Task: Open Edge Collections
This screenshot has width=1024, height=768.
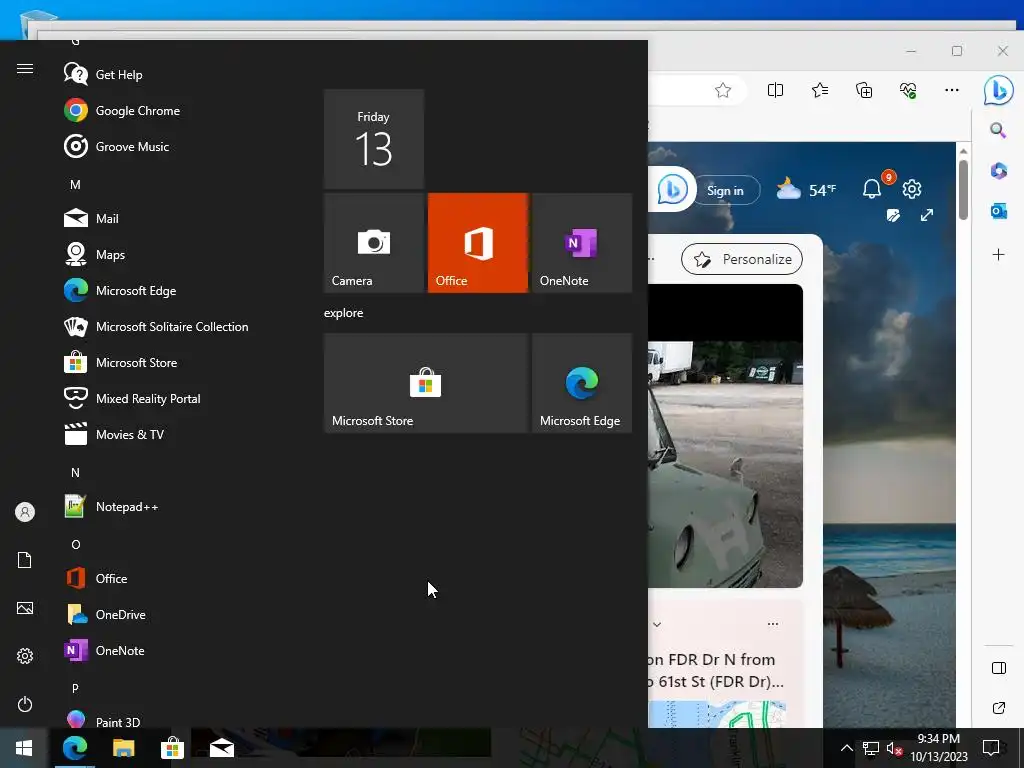Action: 864,90
